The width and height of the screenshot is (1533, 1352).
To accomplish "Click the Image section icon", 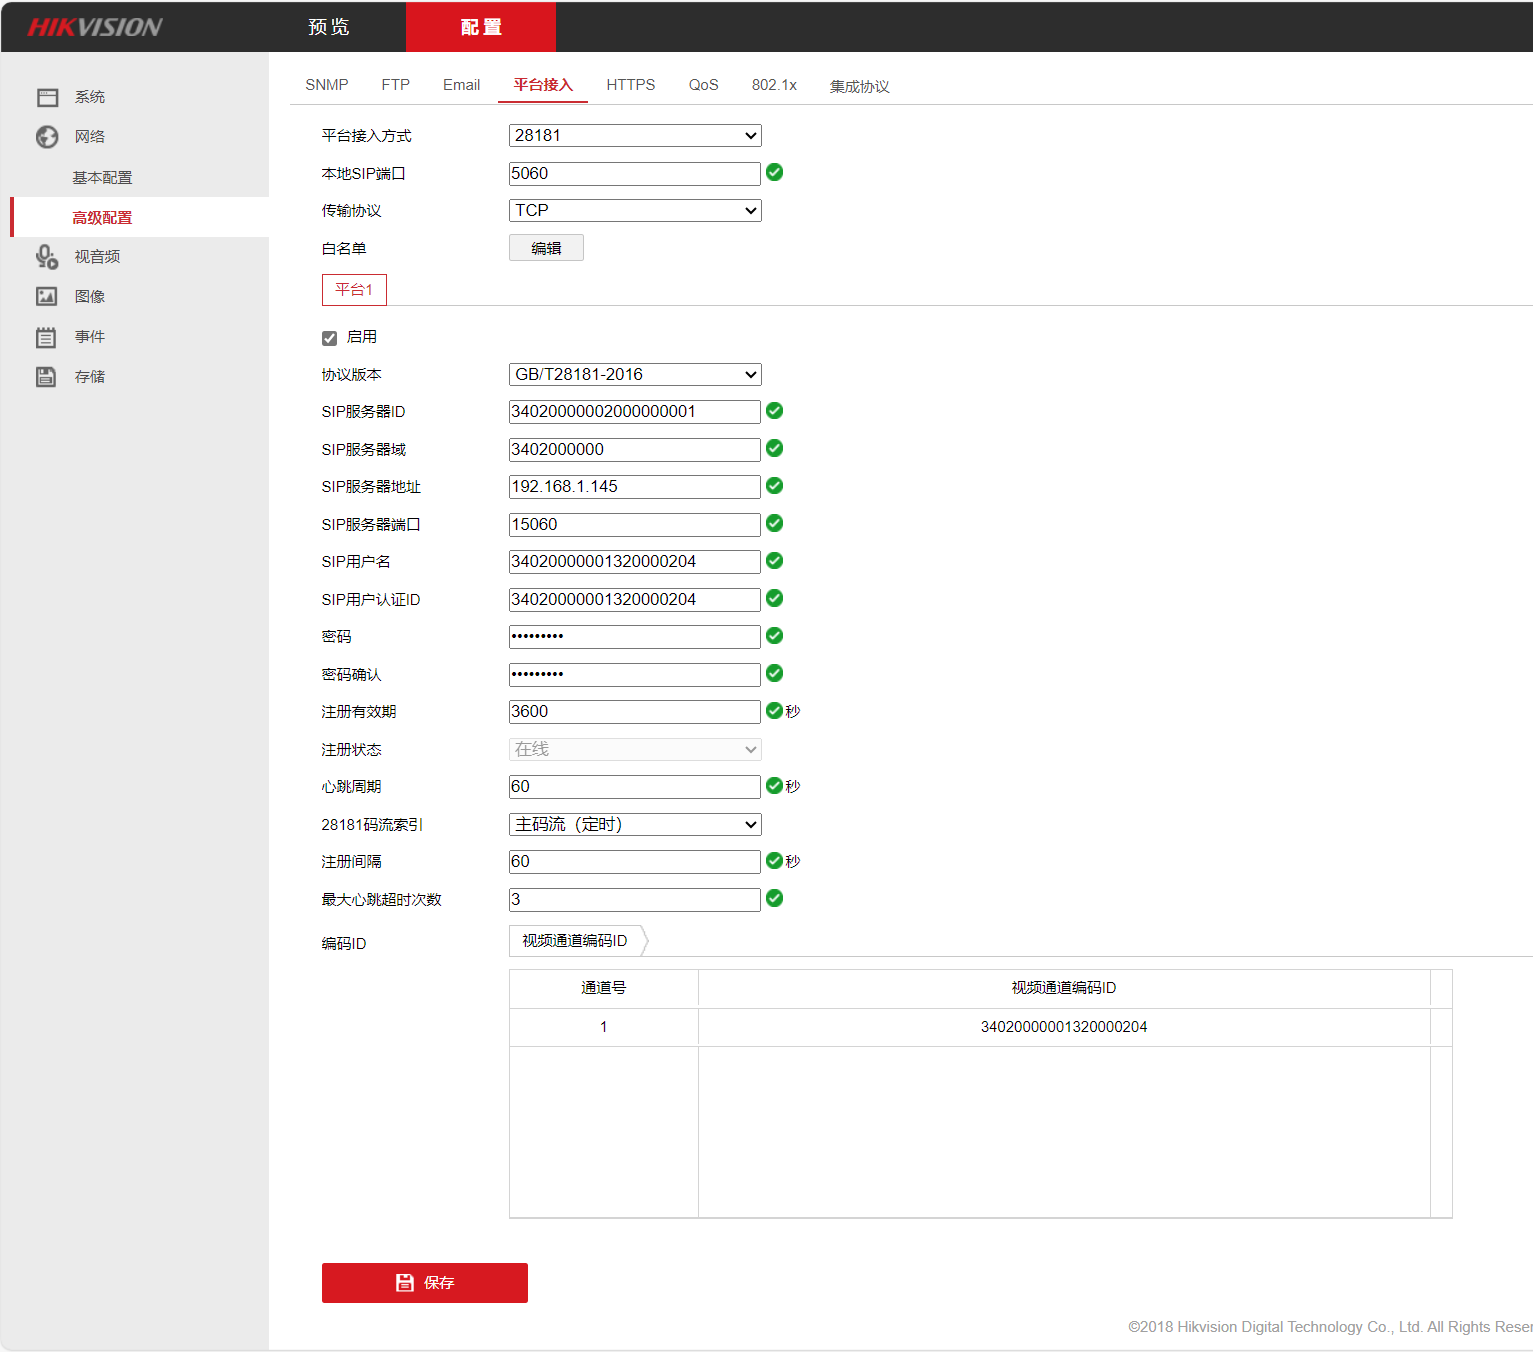I will pos(47,297).
